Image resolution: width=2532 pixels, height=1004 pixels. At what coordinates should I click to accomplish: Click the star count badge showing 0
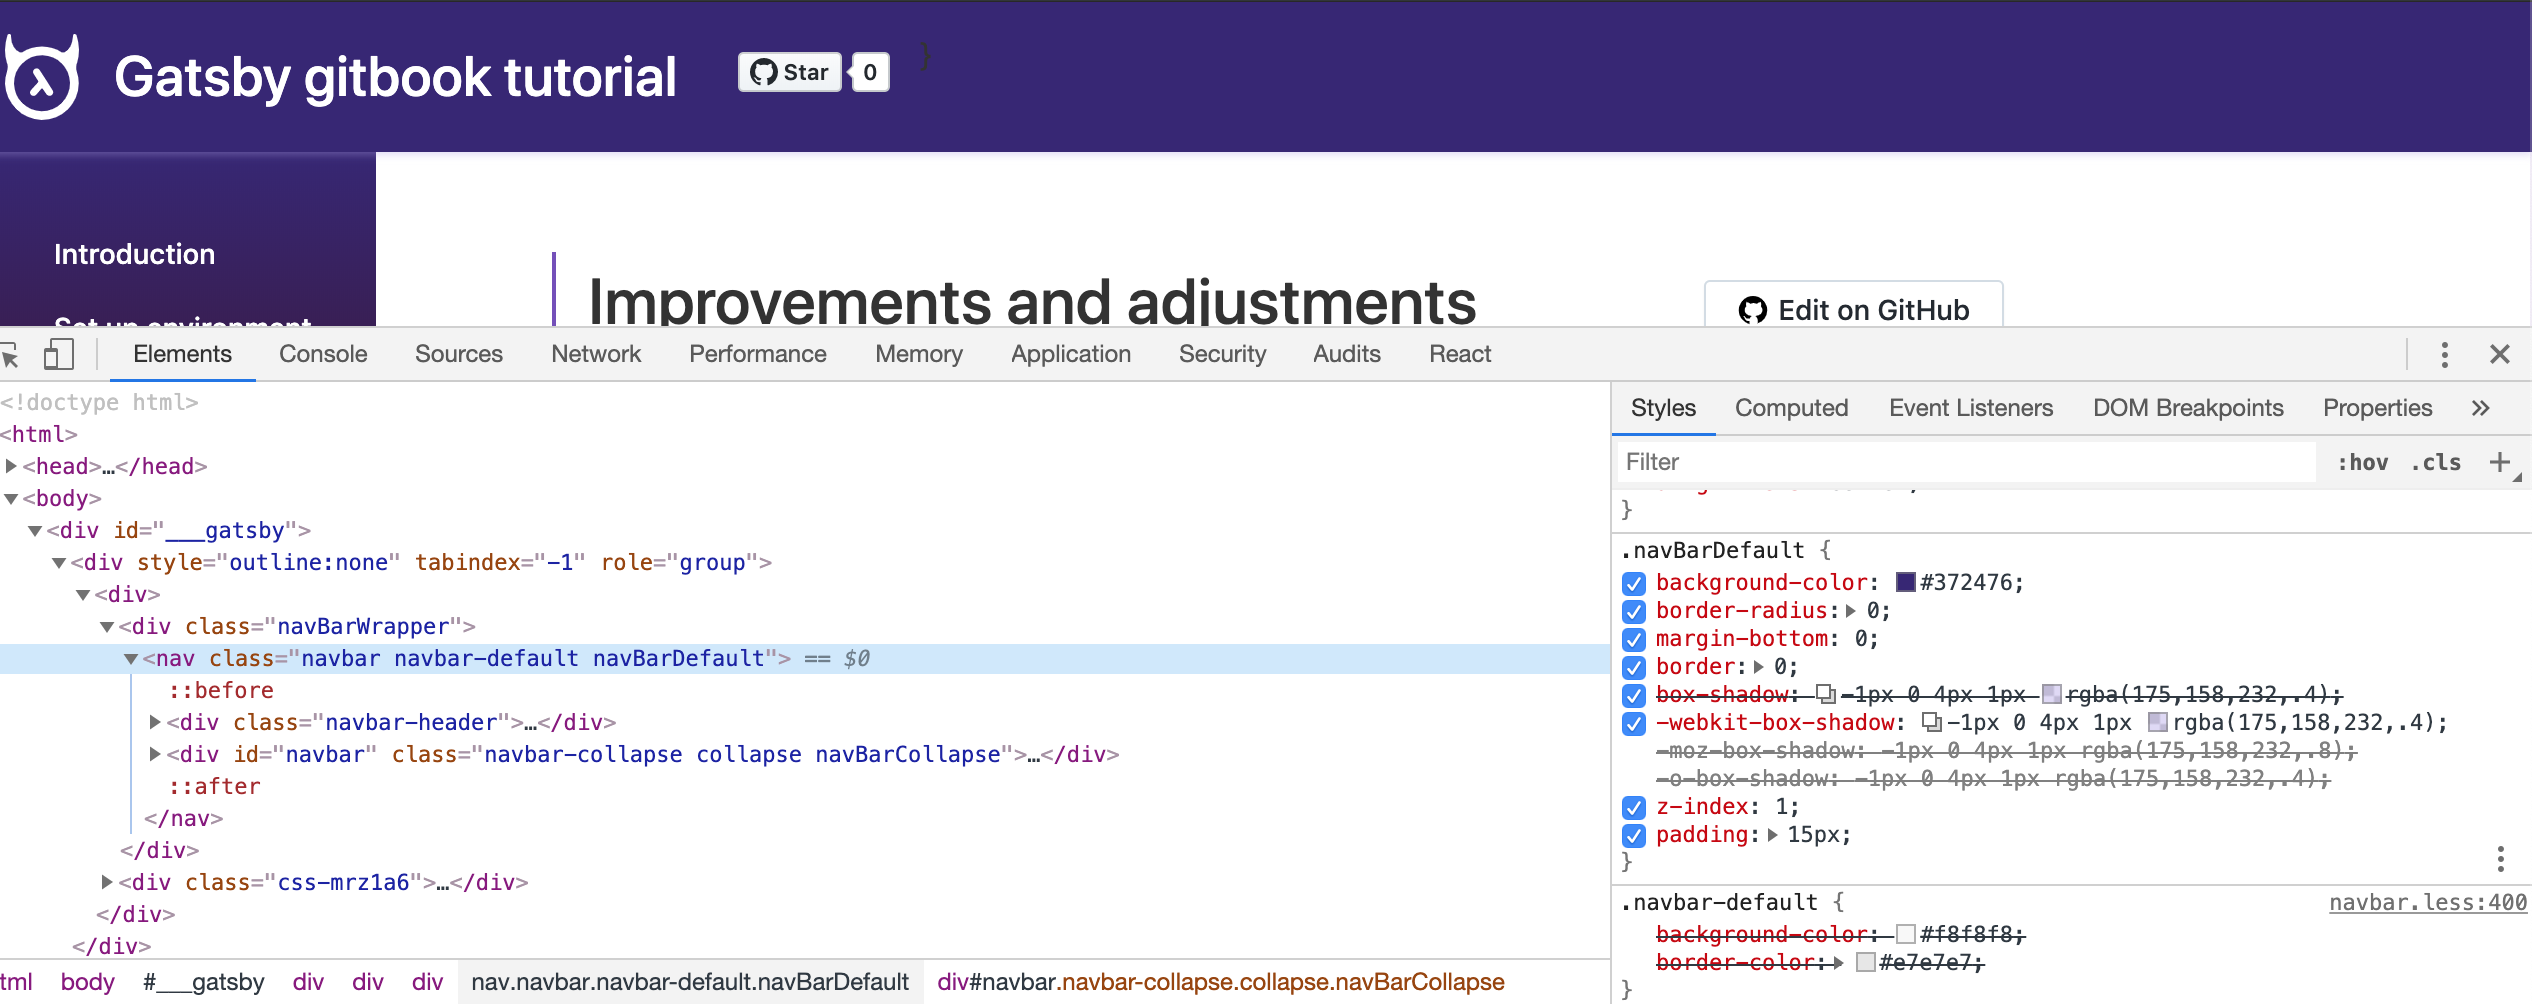coord(870,72)
